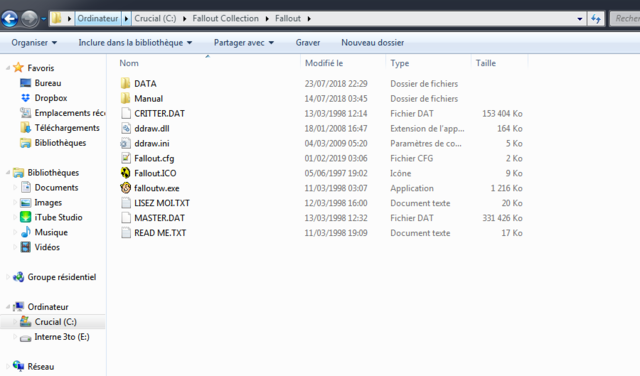Select the size 153 404 Ko
This screenshot has width=640, height=376.
coord(502,113)
